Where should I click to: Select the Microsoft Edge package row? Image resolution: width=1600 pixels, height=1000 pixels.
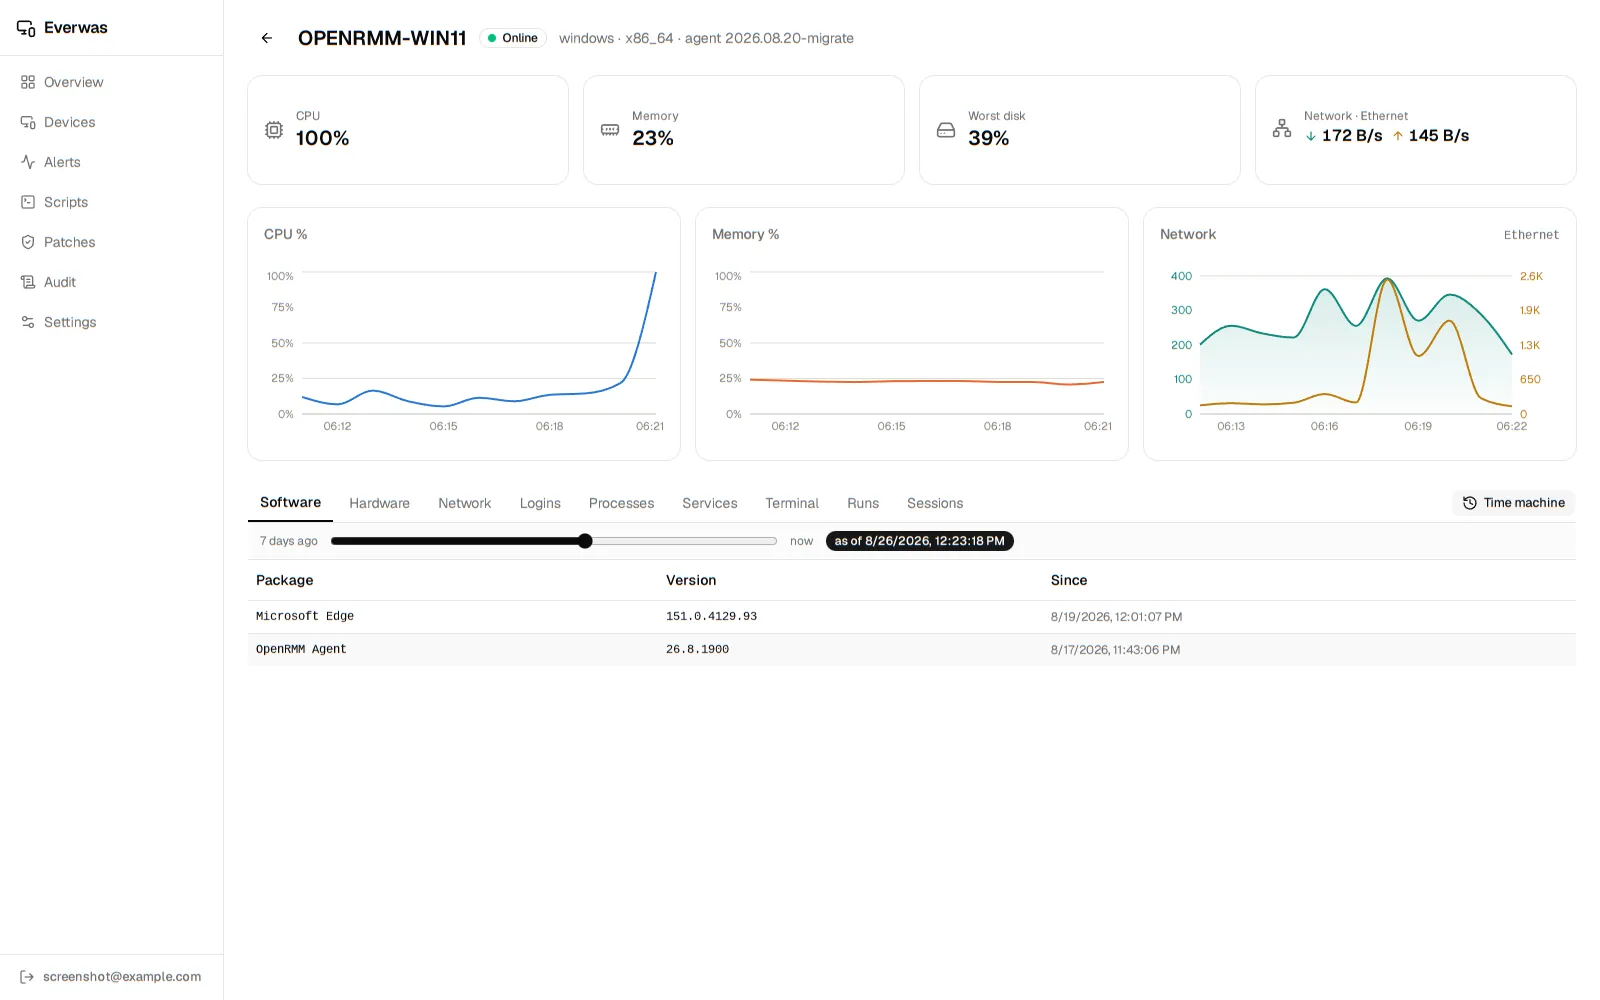[912, 617]
